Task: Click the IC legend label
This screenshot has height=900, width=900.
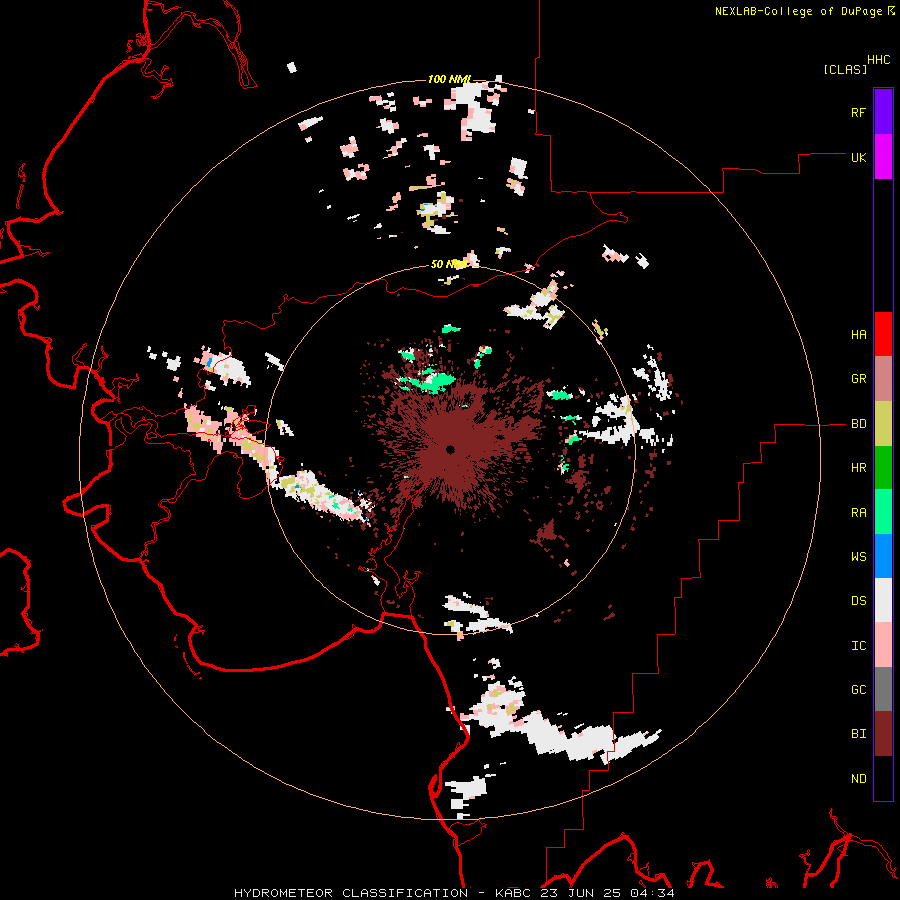Action: pos(858,646)
